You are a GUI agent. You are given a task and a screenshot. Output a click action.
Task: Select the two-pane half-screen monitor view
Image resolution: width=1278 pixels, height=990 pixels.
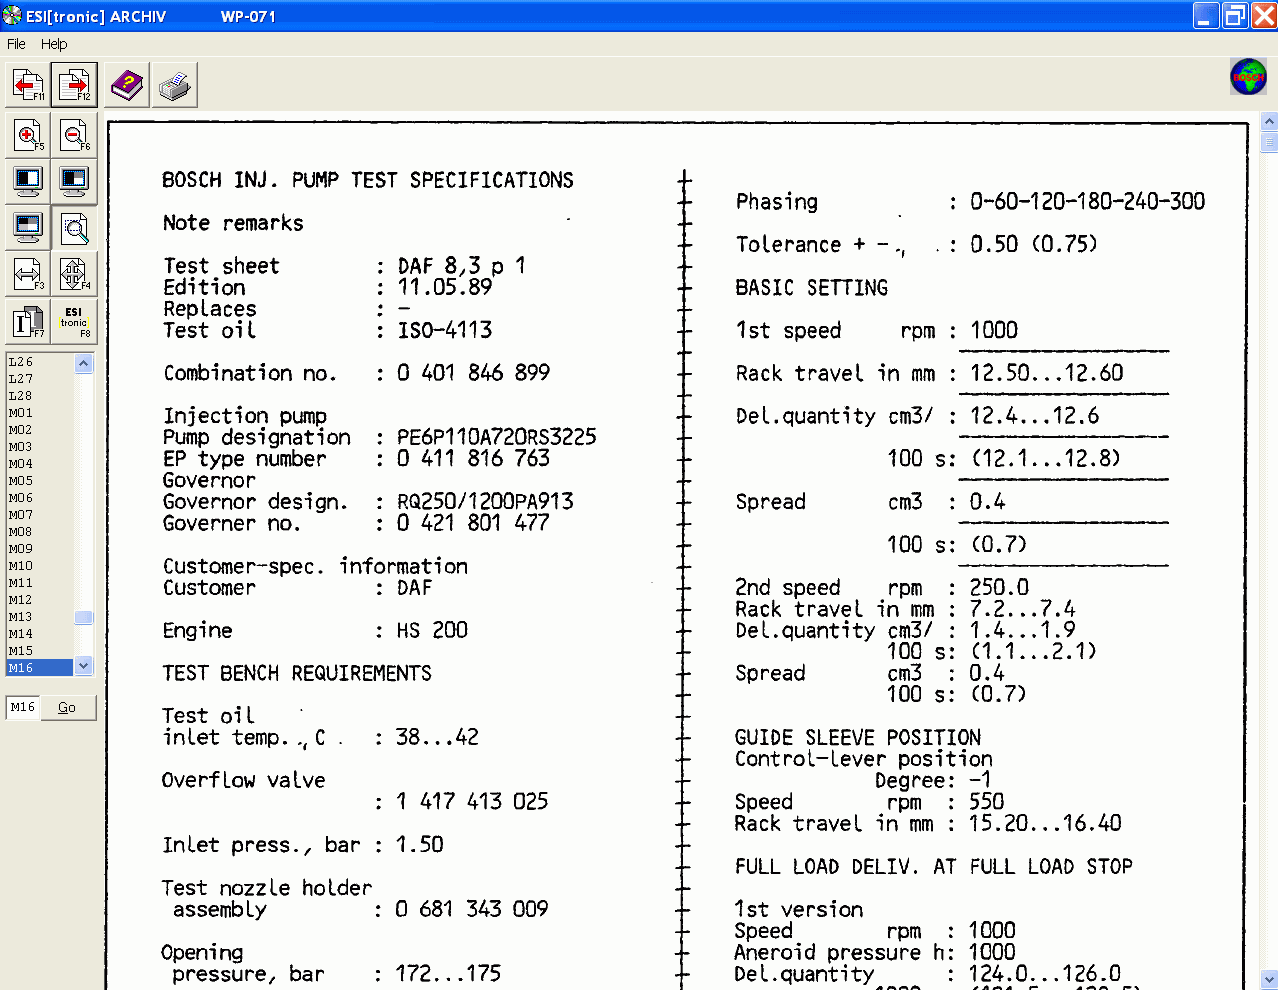pos(28,181)
